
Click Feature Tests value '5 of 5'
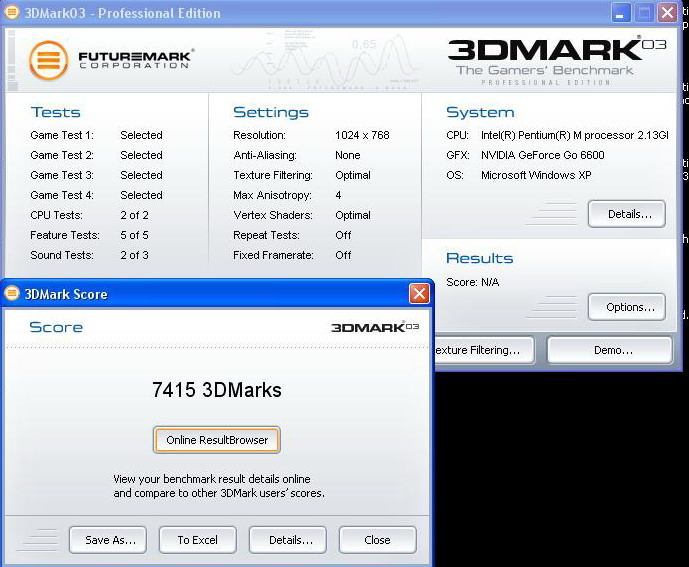click(x=134, y=235)
